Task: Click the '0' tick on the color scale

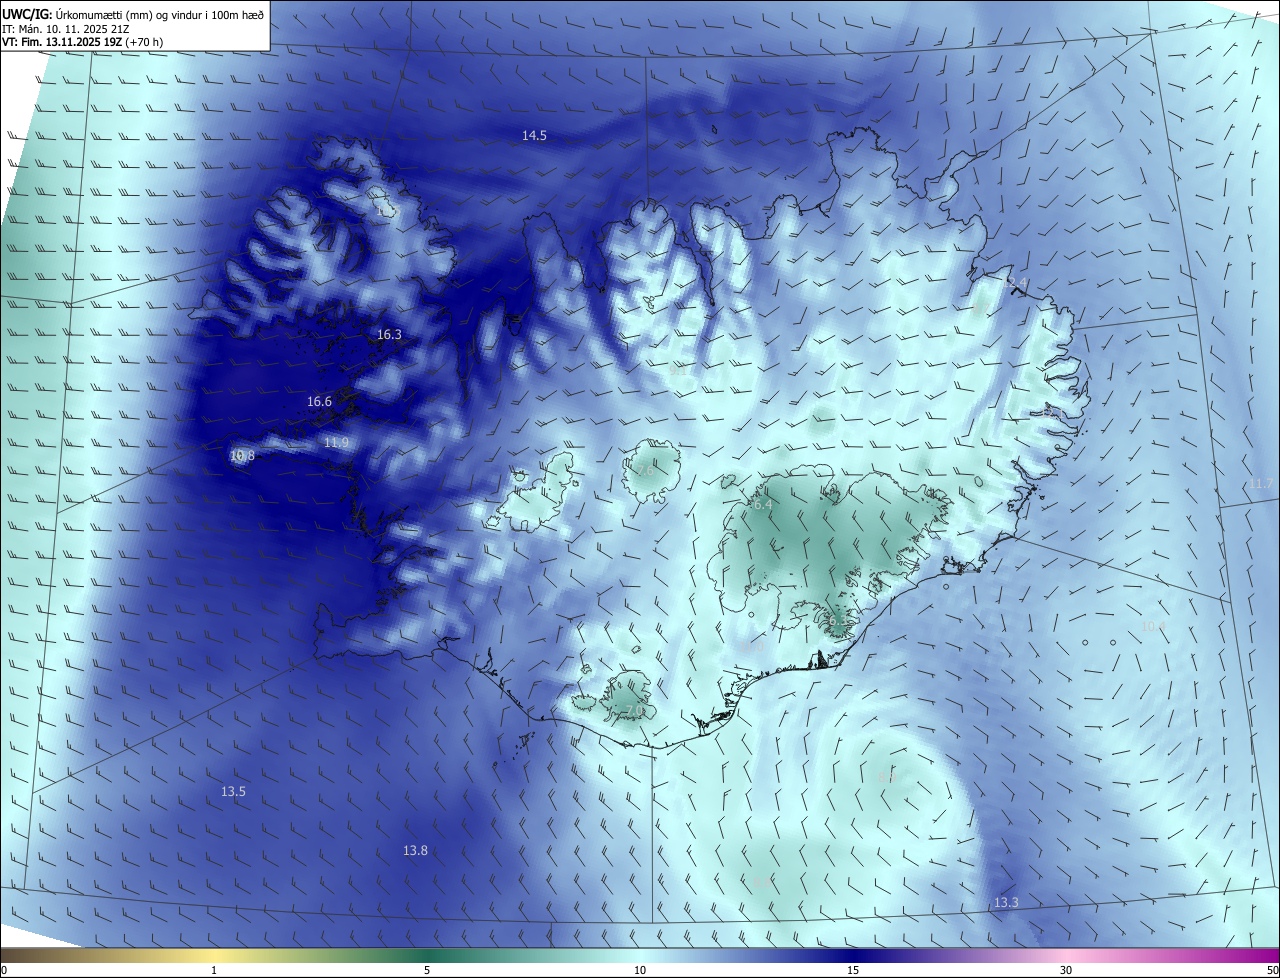Action: pyautogui.click(x=4, y=970)
